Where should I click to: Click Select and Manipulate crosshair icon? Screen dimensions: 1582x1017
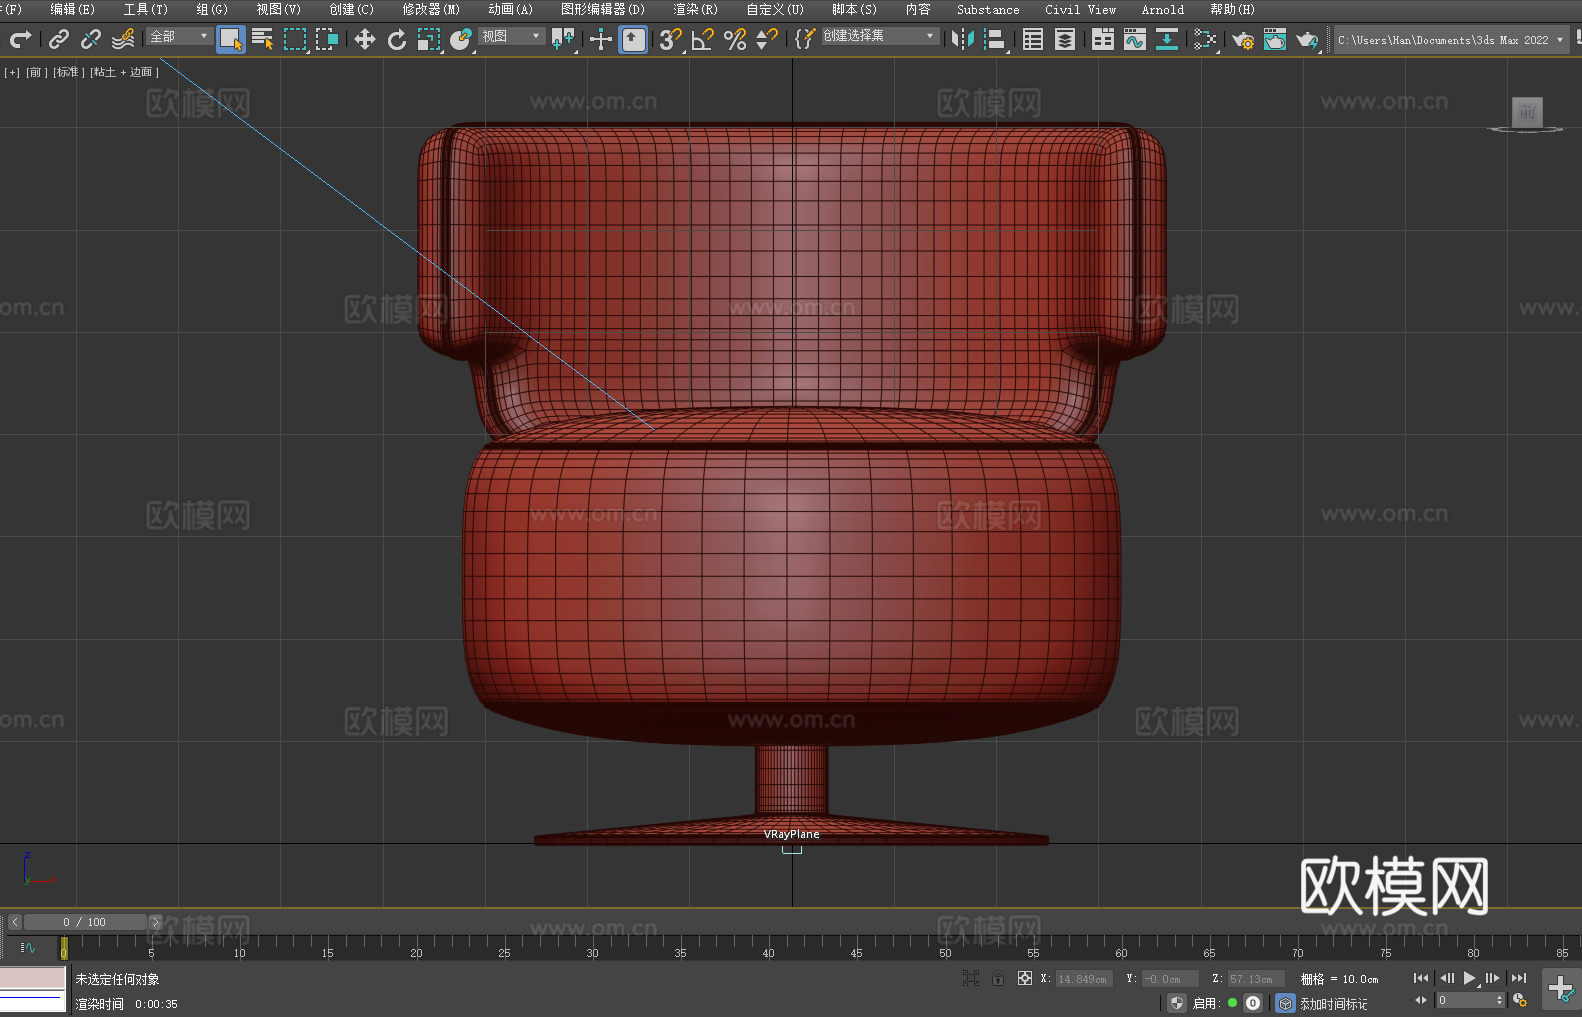[601, 39]
